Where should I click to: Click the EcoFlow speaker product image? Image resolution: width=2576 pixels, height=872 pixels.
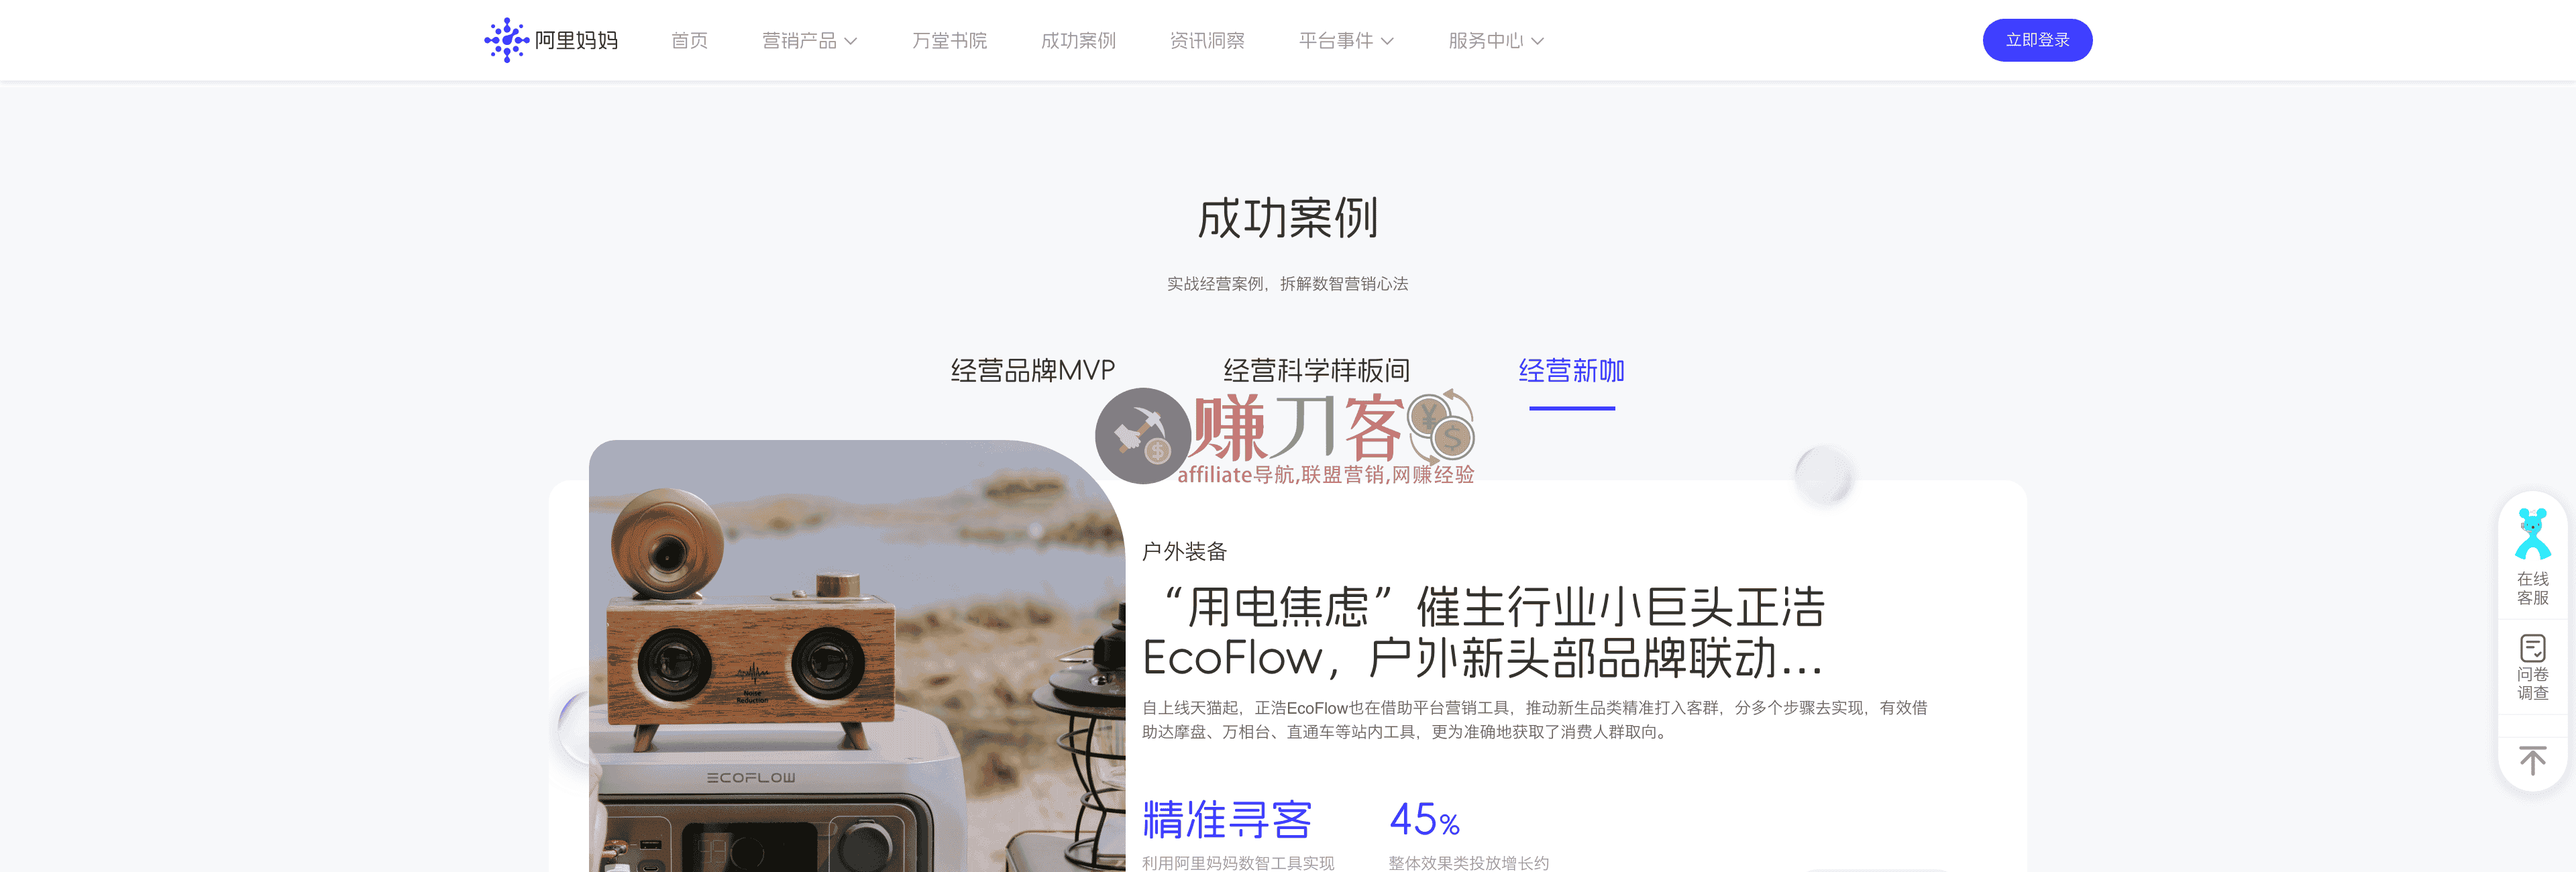pyautogui.click(x=857, y=656)
